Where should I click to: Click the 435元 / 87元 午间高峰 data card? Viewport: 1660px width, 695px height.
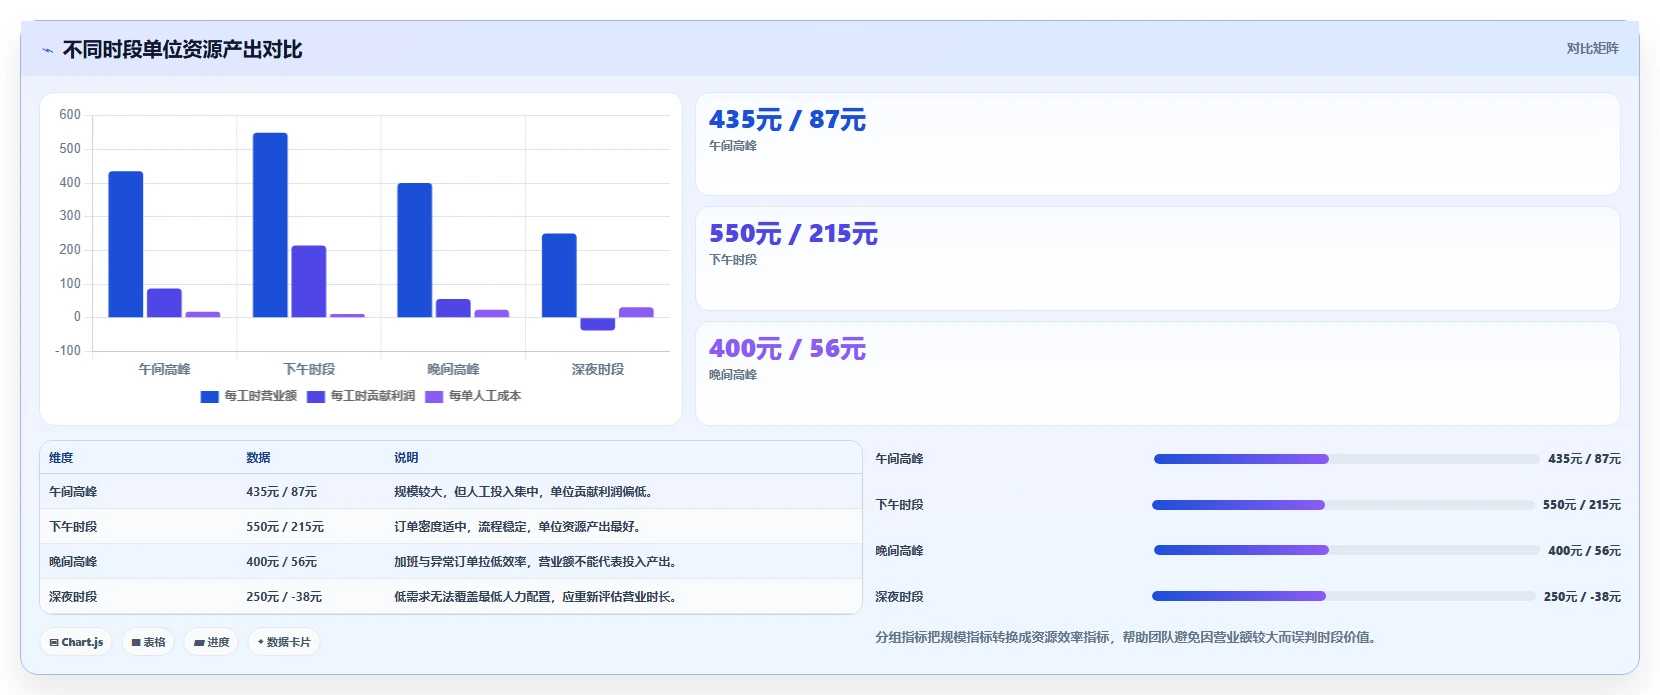(x=1157, y=144)
